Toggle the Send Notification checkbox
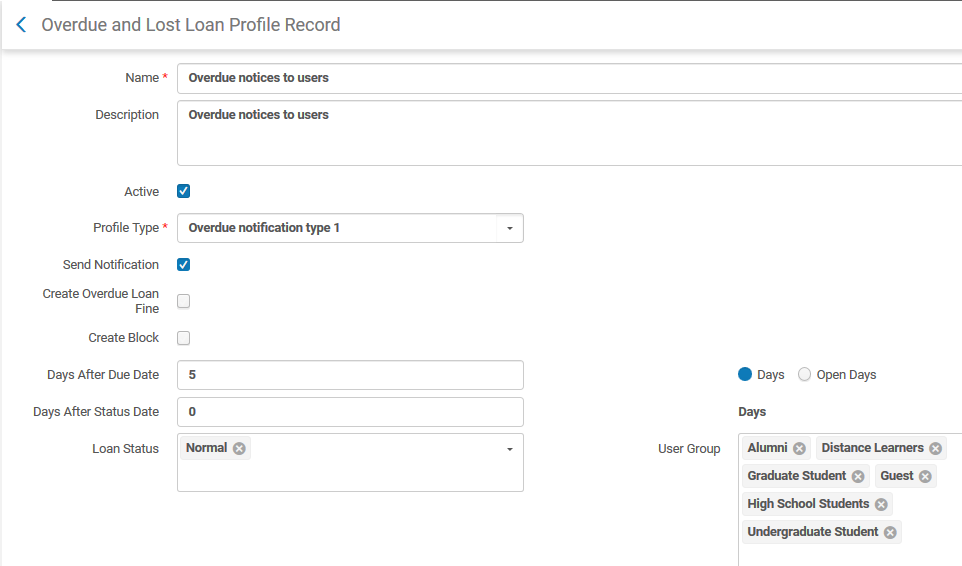The width and height of the screenshot is (962, 566). coord(183,265)
